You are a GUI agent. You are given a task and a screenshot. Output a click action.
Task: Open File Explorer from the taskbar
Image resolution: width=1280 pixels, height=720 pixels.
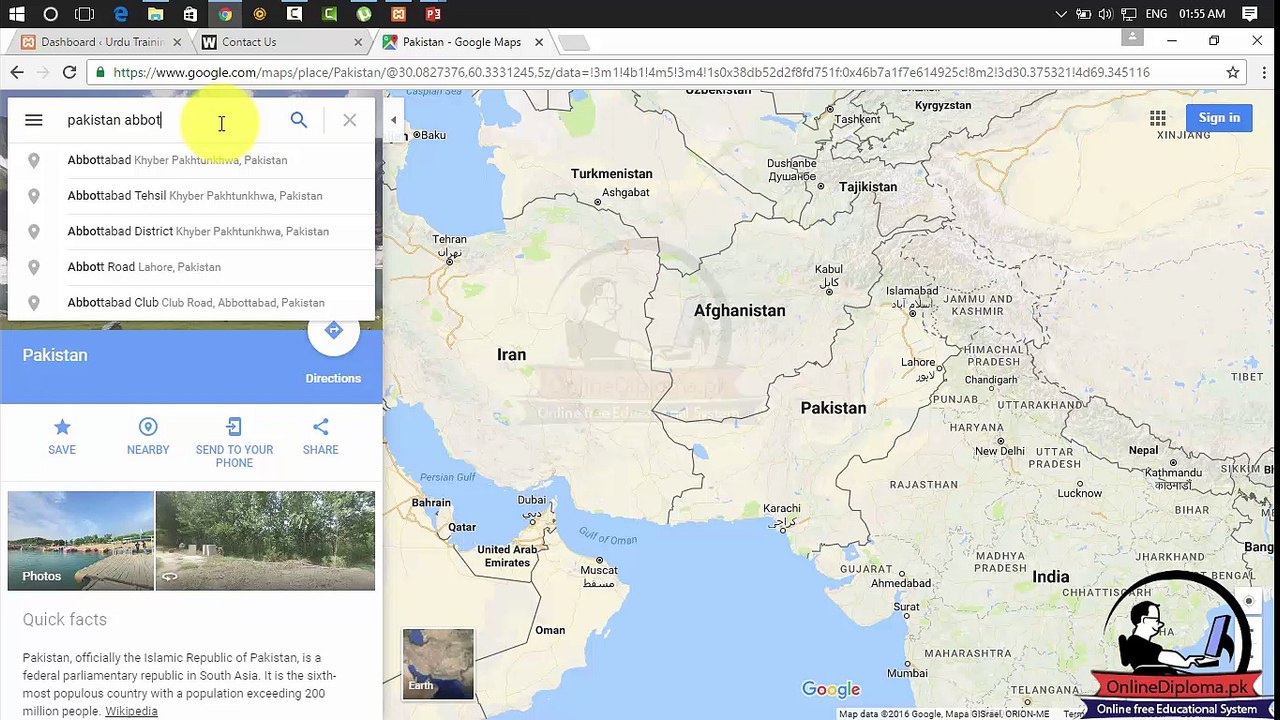pos(155,14)
